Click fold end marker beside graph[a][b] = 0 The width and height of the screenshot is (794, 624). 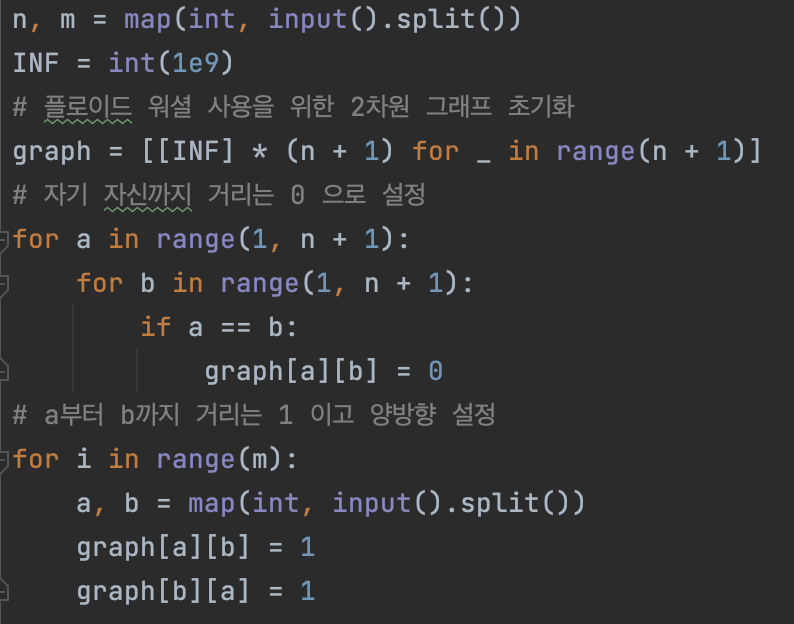click(x=3, y=372)
